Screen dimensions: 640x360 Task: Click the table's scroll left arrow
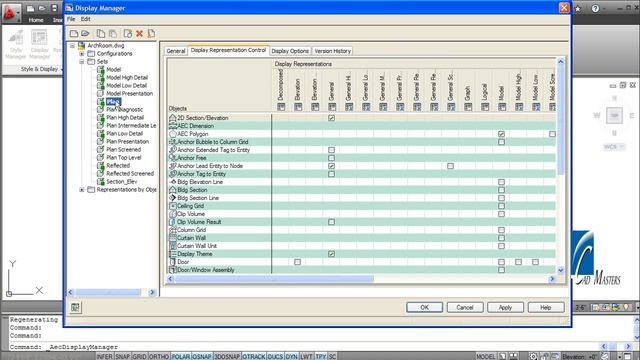(171, 279)
